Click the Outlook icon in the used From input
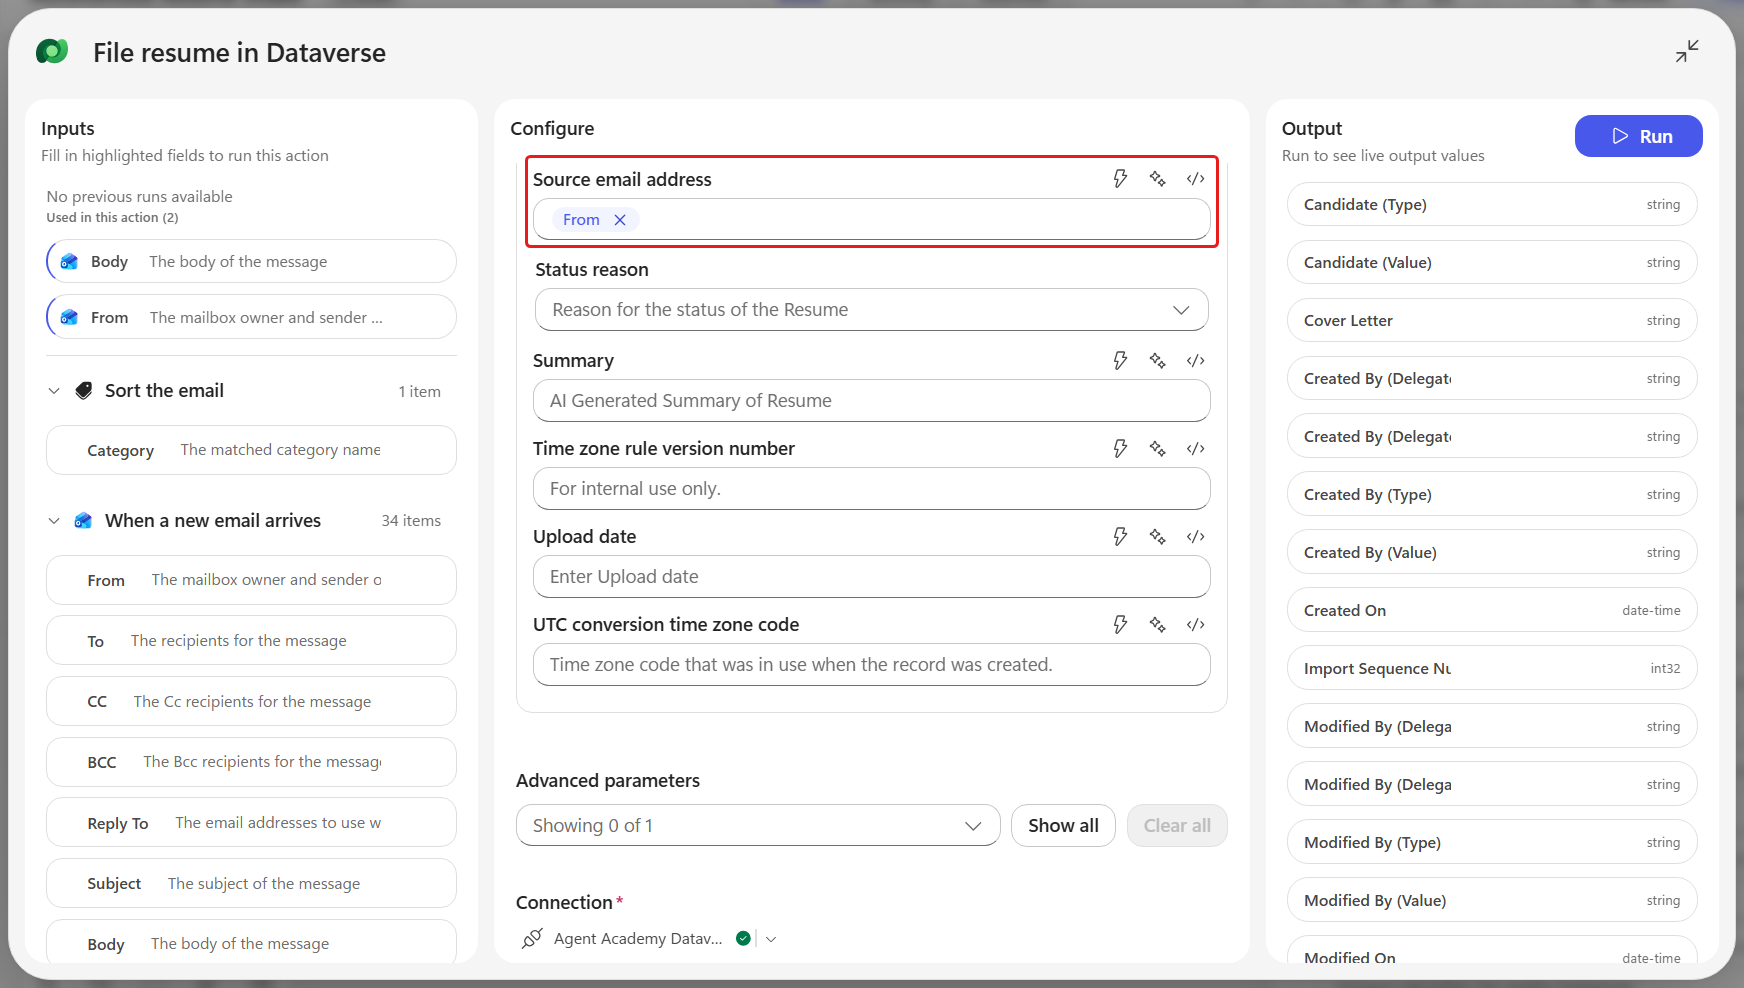1744x988 pixels. [69, 318]
